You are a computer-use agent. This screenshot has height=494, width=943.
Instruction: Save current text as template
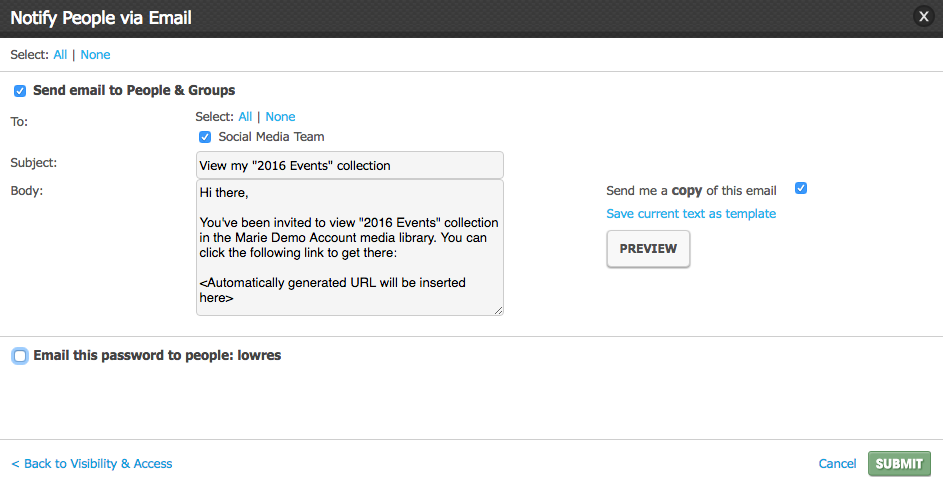pyautogui.click(x=691, y=214)
